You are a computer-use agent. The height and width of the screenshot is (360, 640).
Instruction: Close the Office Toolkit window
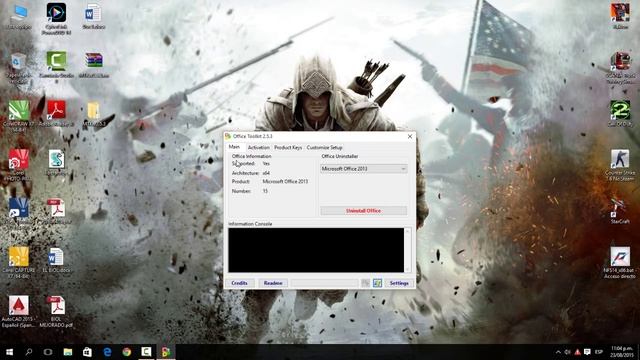point(410,136)
